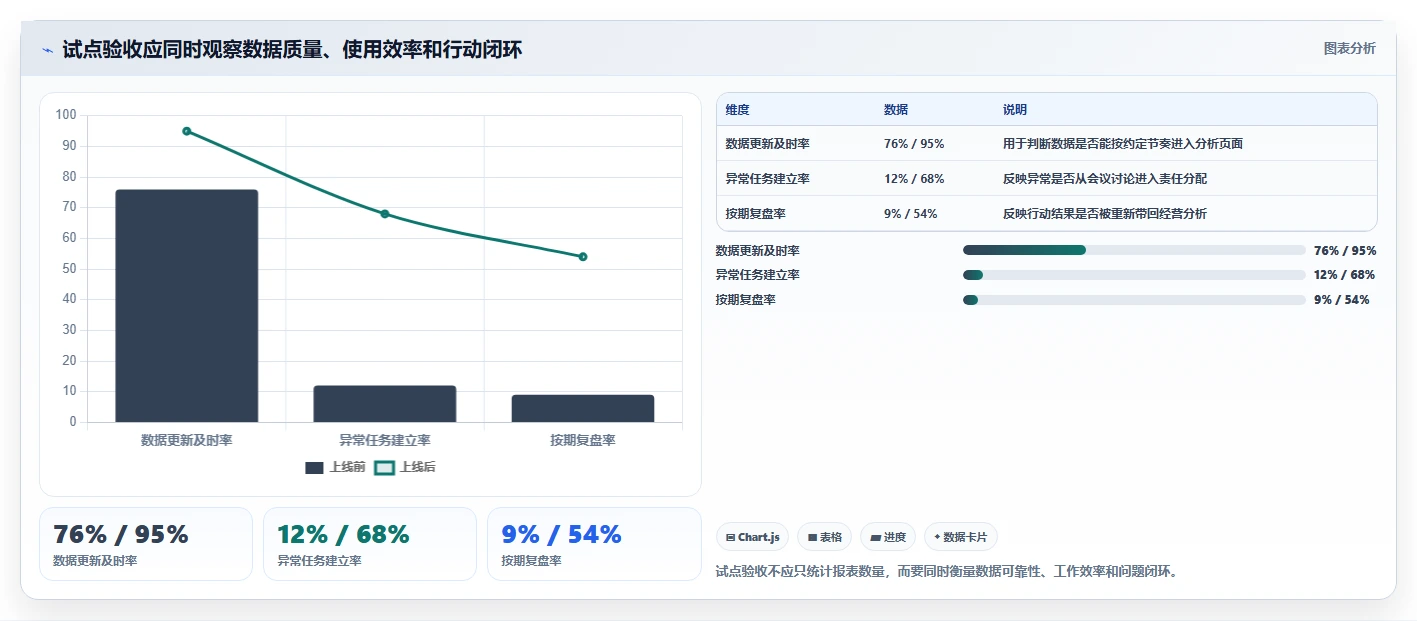
Task: Click x-axis label 异常任务建立率
Action: click(x=385, y=440)
